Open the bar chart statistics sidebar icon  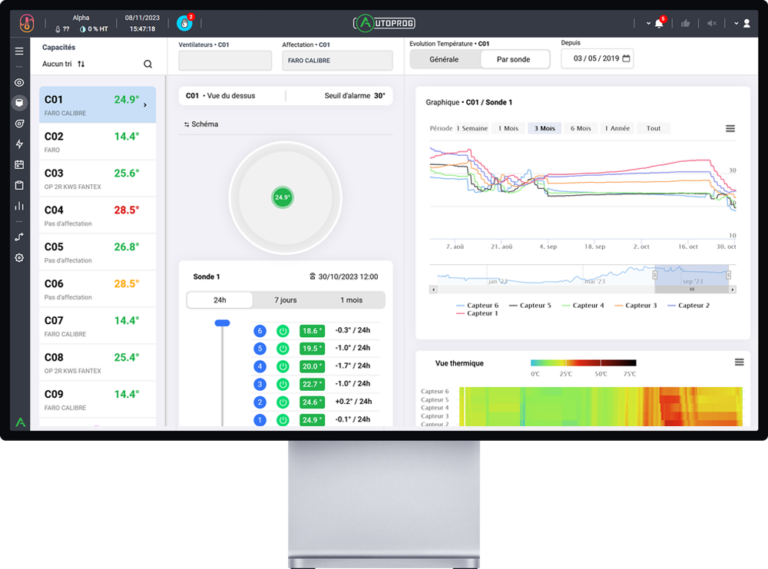(x=19, y=206)
